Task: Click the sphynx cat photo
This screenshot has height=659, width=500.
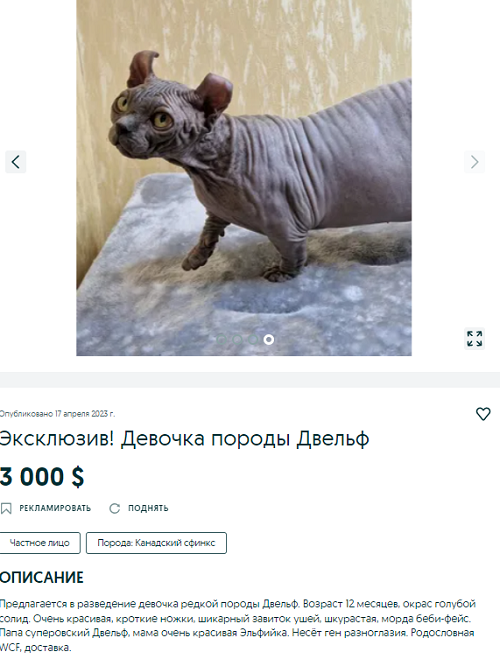Action: (x=244, y=178)
